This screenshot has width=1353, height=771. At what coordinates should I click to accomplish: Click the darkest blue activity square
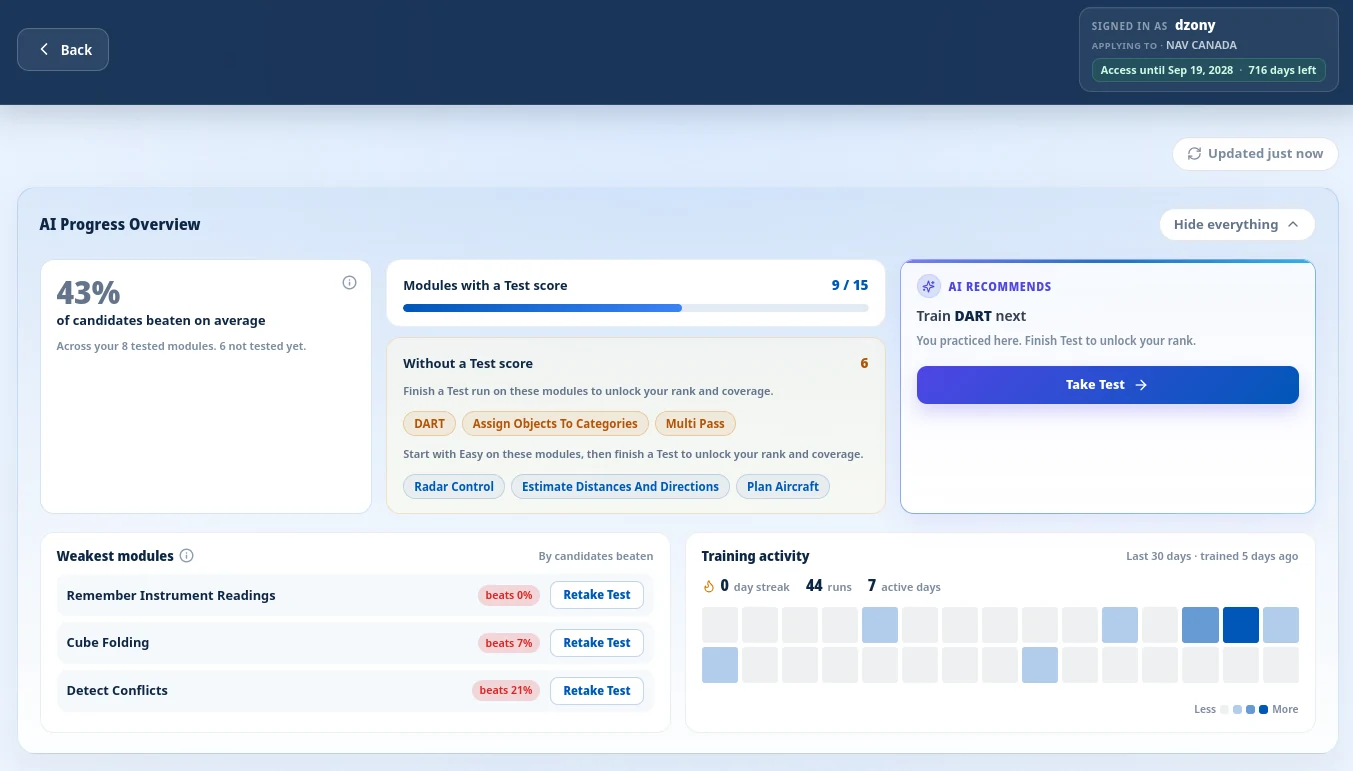[x=1240, y=625]
